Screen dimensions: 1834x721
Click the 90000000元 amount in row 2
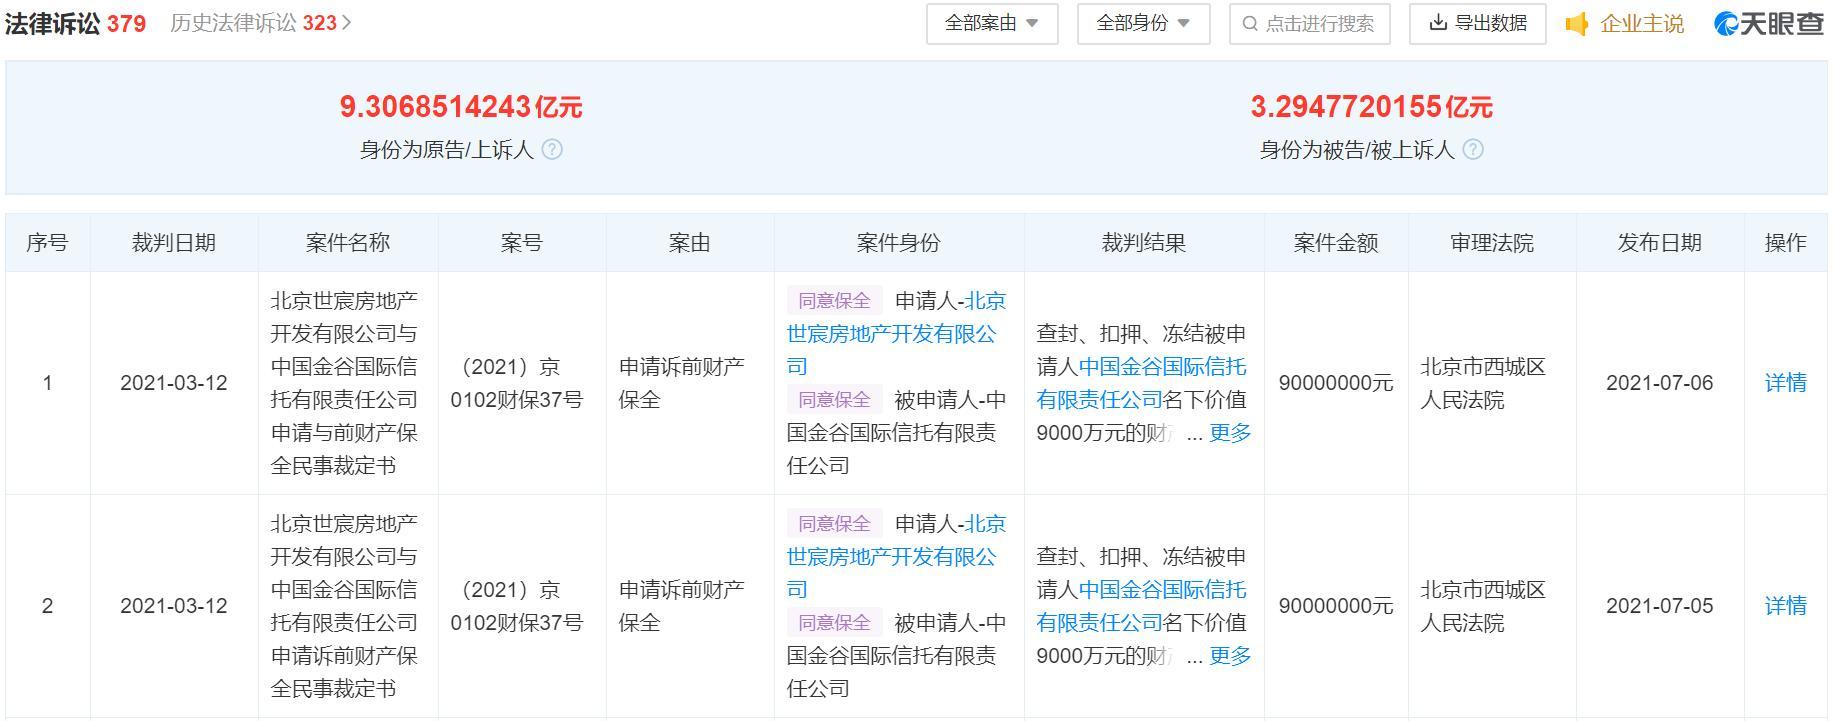(1336, 606)
